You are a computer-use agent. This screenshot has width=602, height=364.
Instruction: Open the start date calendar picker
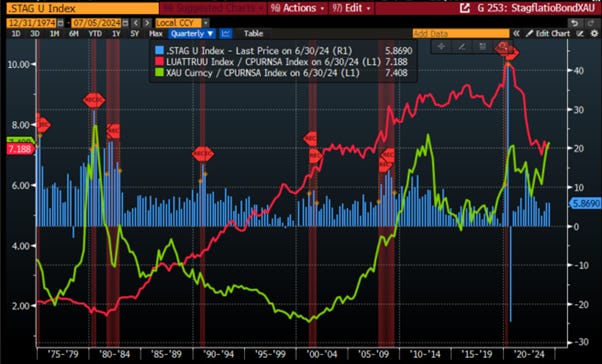(60, 23)
